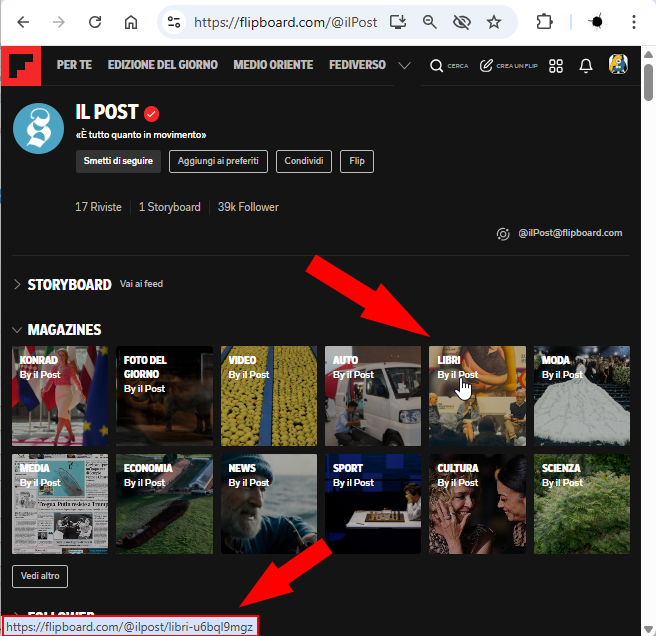Open Edizione del Giorno tab

click(163, 65)
